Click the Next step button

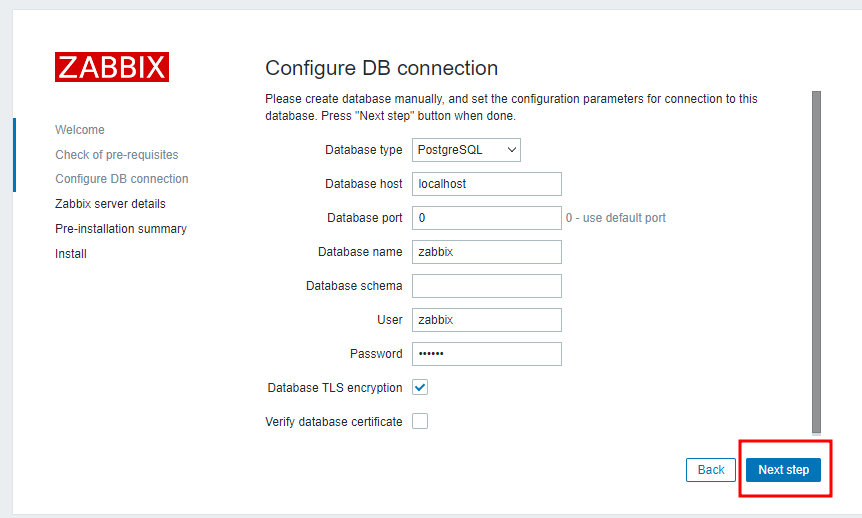(x=783, y=470)
